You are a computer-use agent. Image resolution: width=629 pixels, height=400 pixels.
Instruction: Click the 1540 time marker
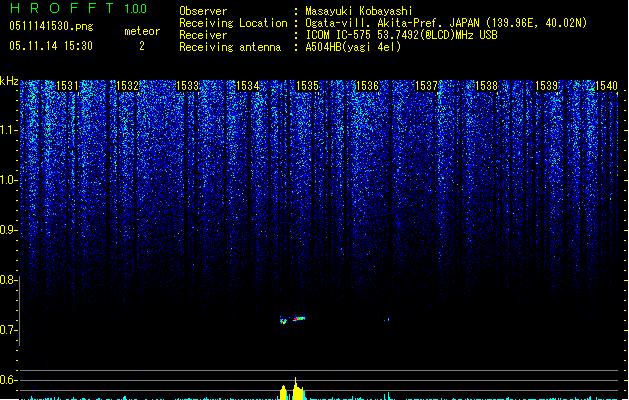click(x=607, y=86)
